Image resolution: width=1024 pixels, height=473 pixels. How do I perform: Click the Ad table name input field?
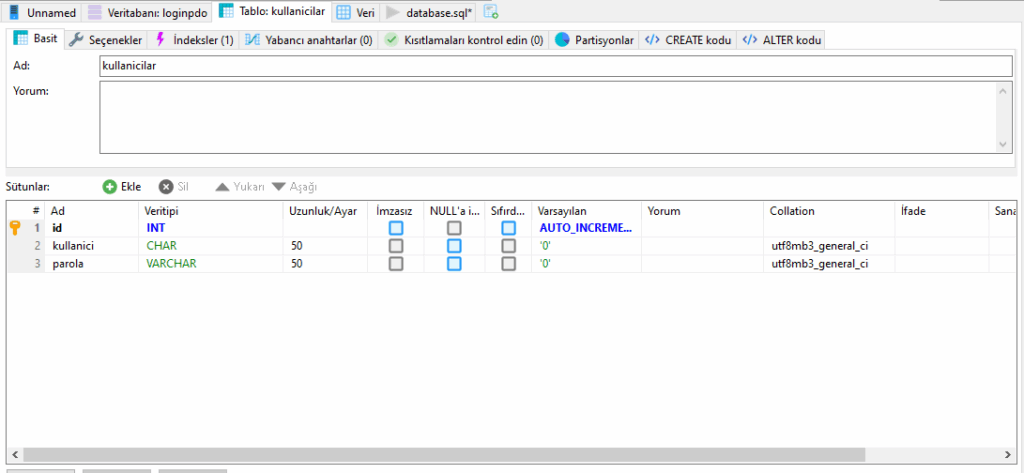click(556, 66)
